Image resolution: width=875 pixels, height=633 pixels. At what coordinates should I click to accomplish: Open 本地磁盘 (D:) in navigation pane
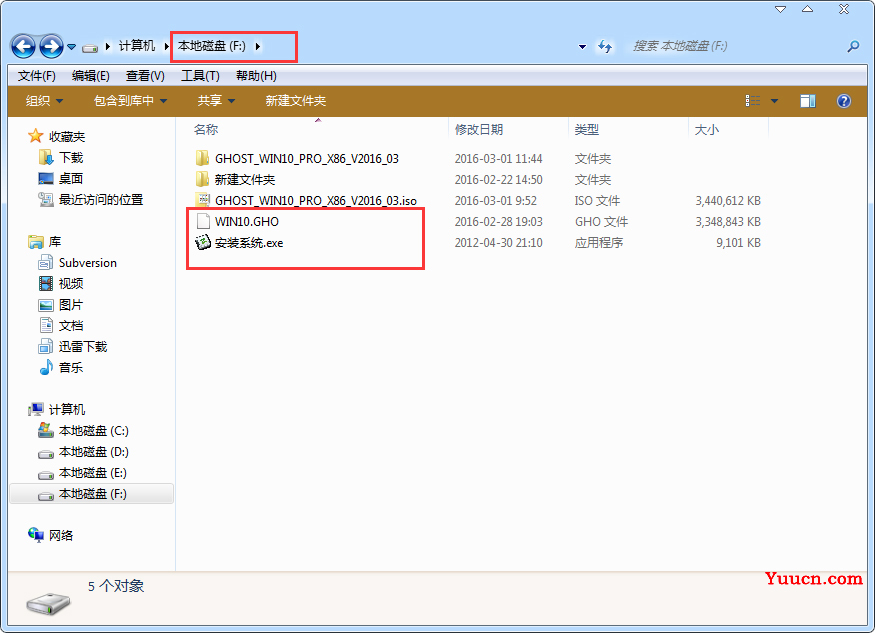pyautogui.click(x=94, y=452)
